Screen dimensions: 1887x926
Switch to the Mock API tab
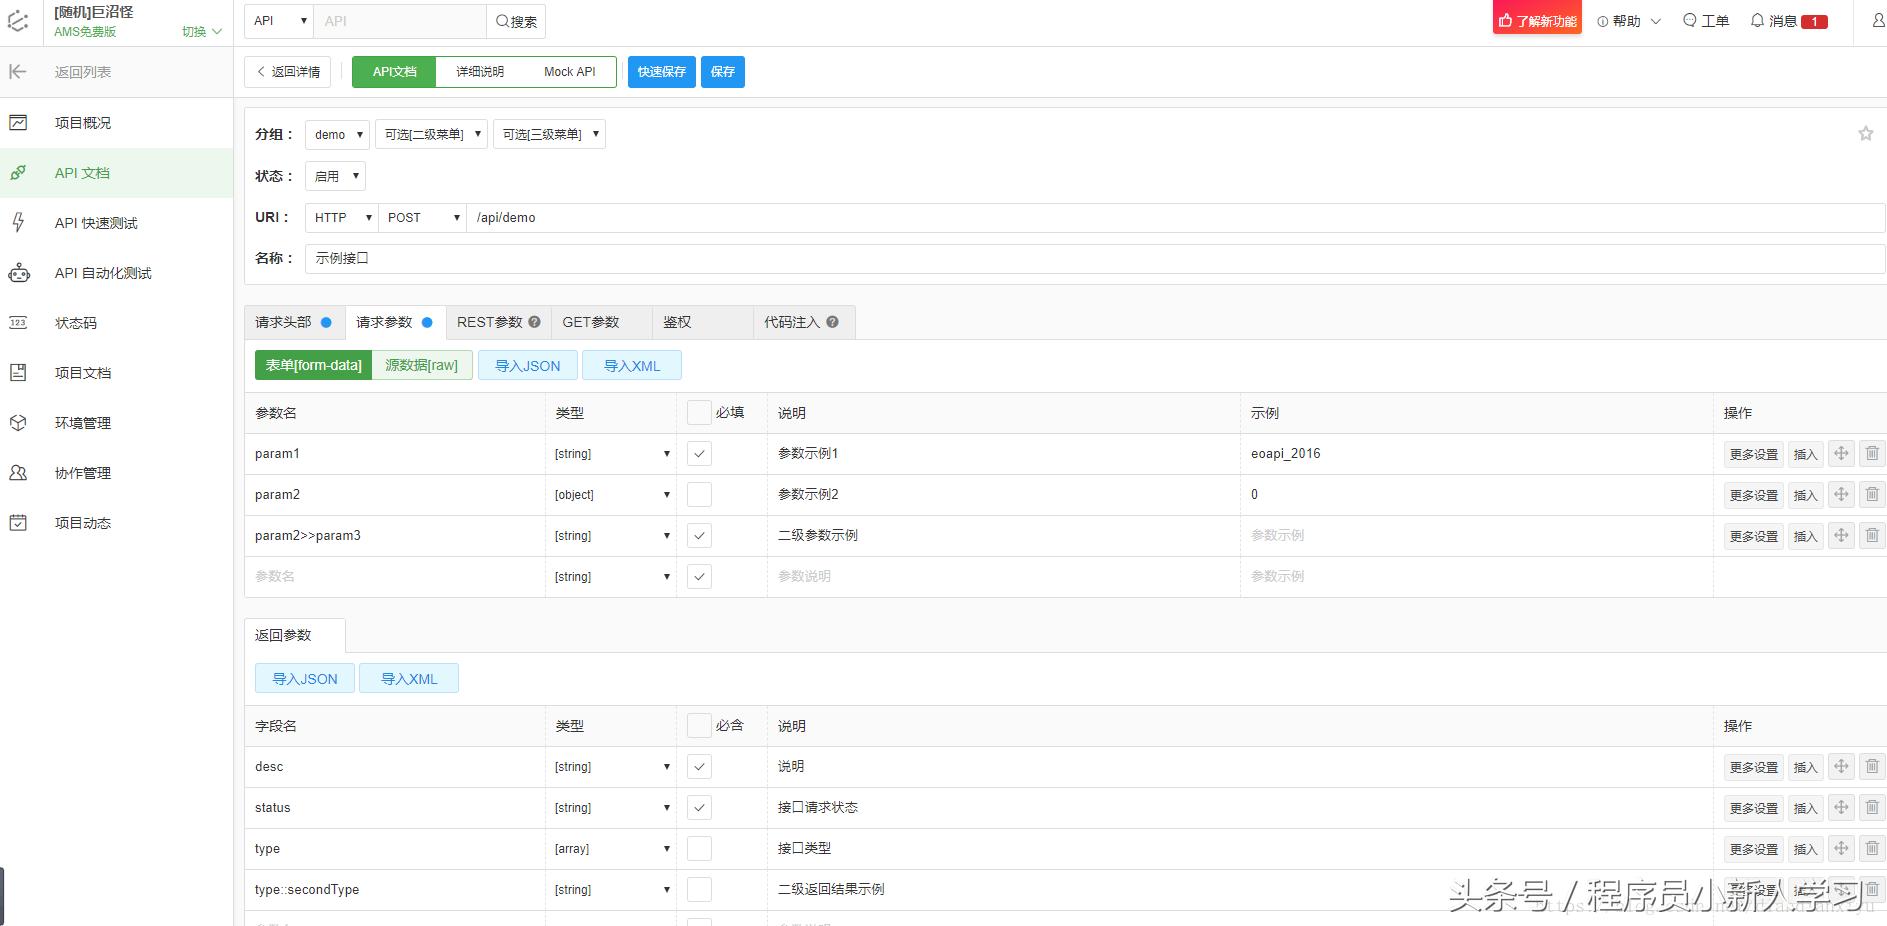[x=569, y=72]
